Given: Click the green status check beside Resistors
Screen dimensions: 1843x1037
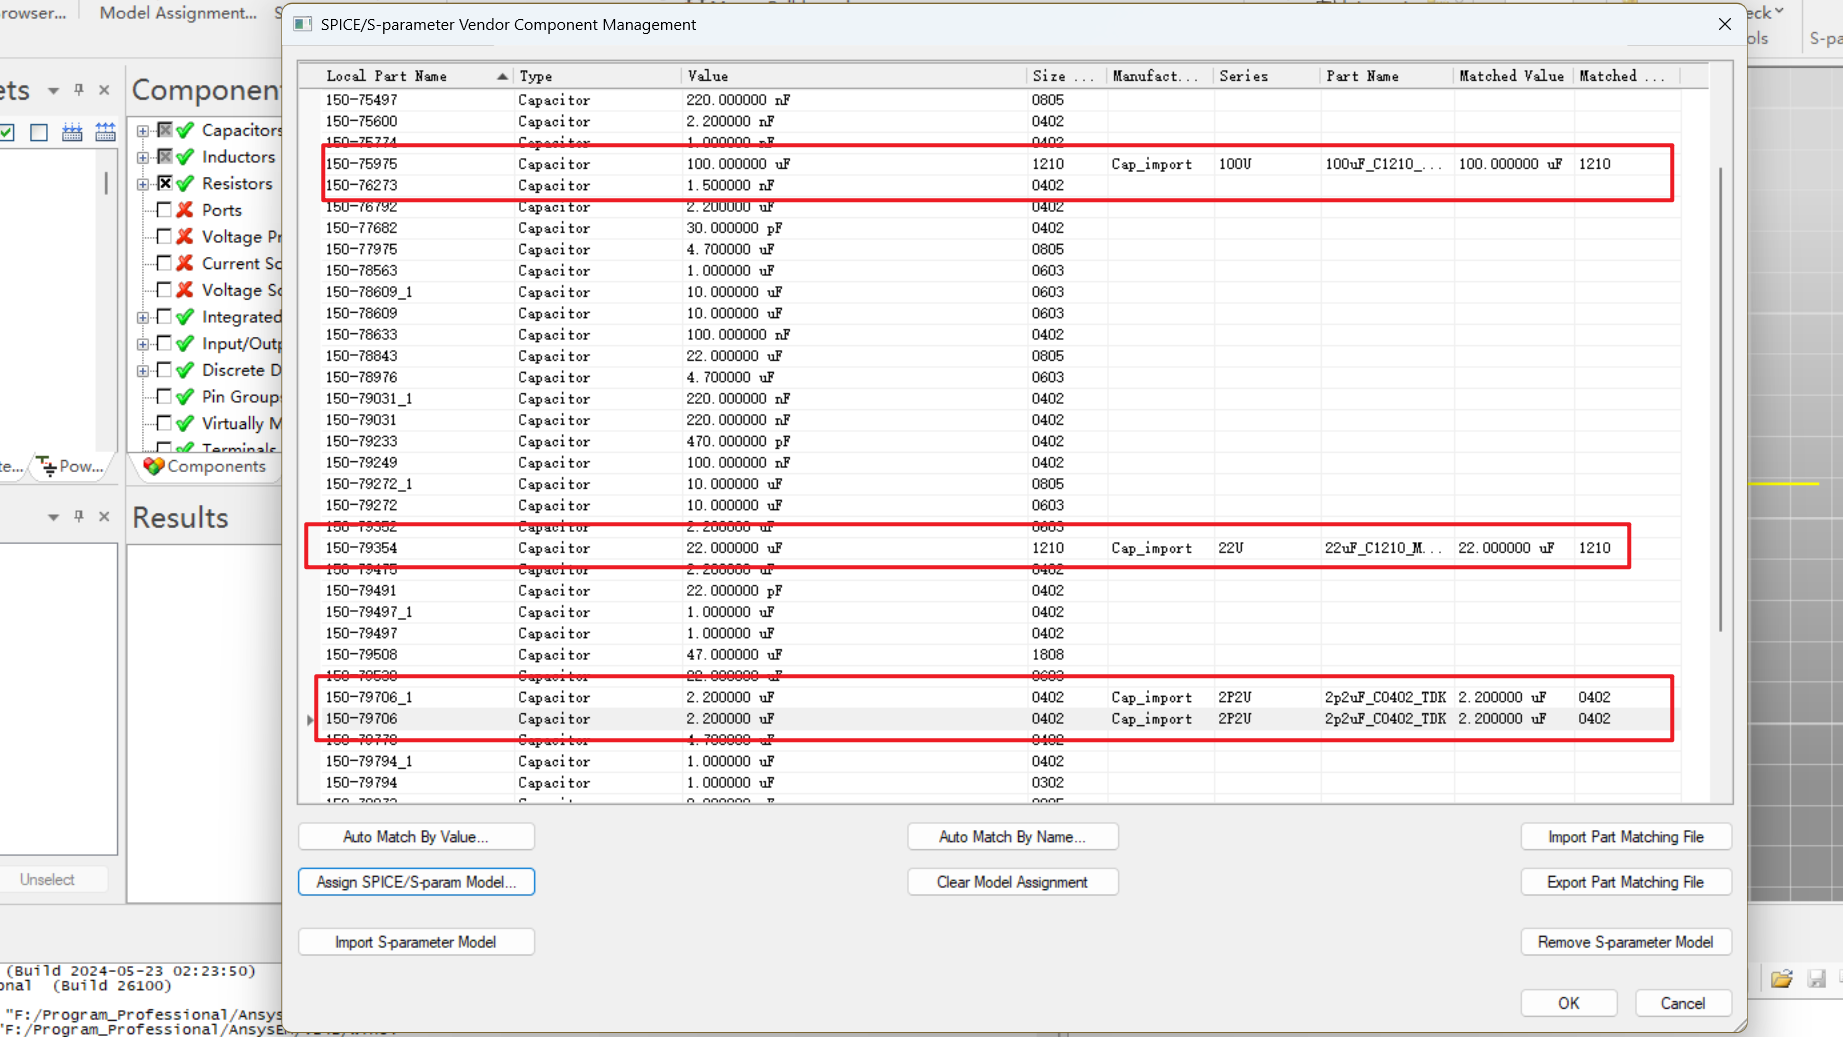Looking at the screenshot, I should [x=185, y=183].
